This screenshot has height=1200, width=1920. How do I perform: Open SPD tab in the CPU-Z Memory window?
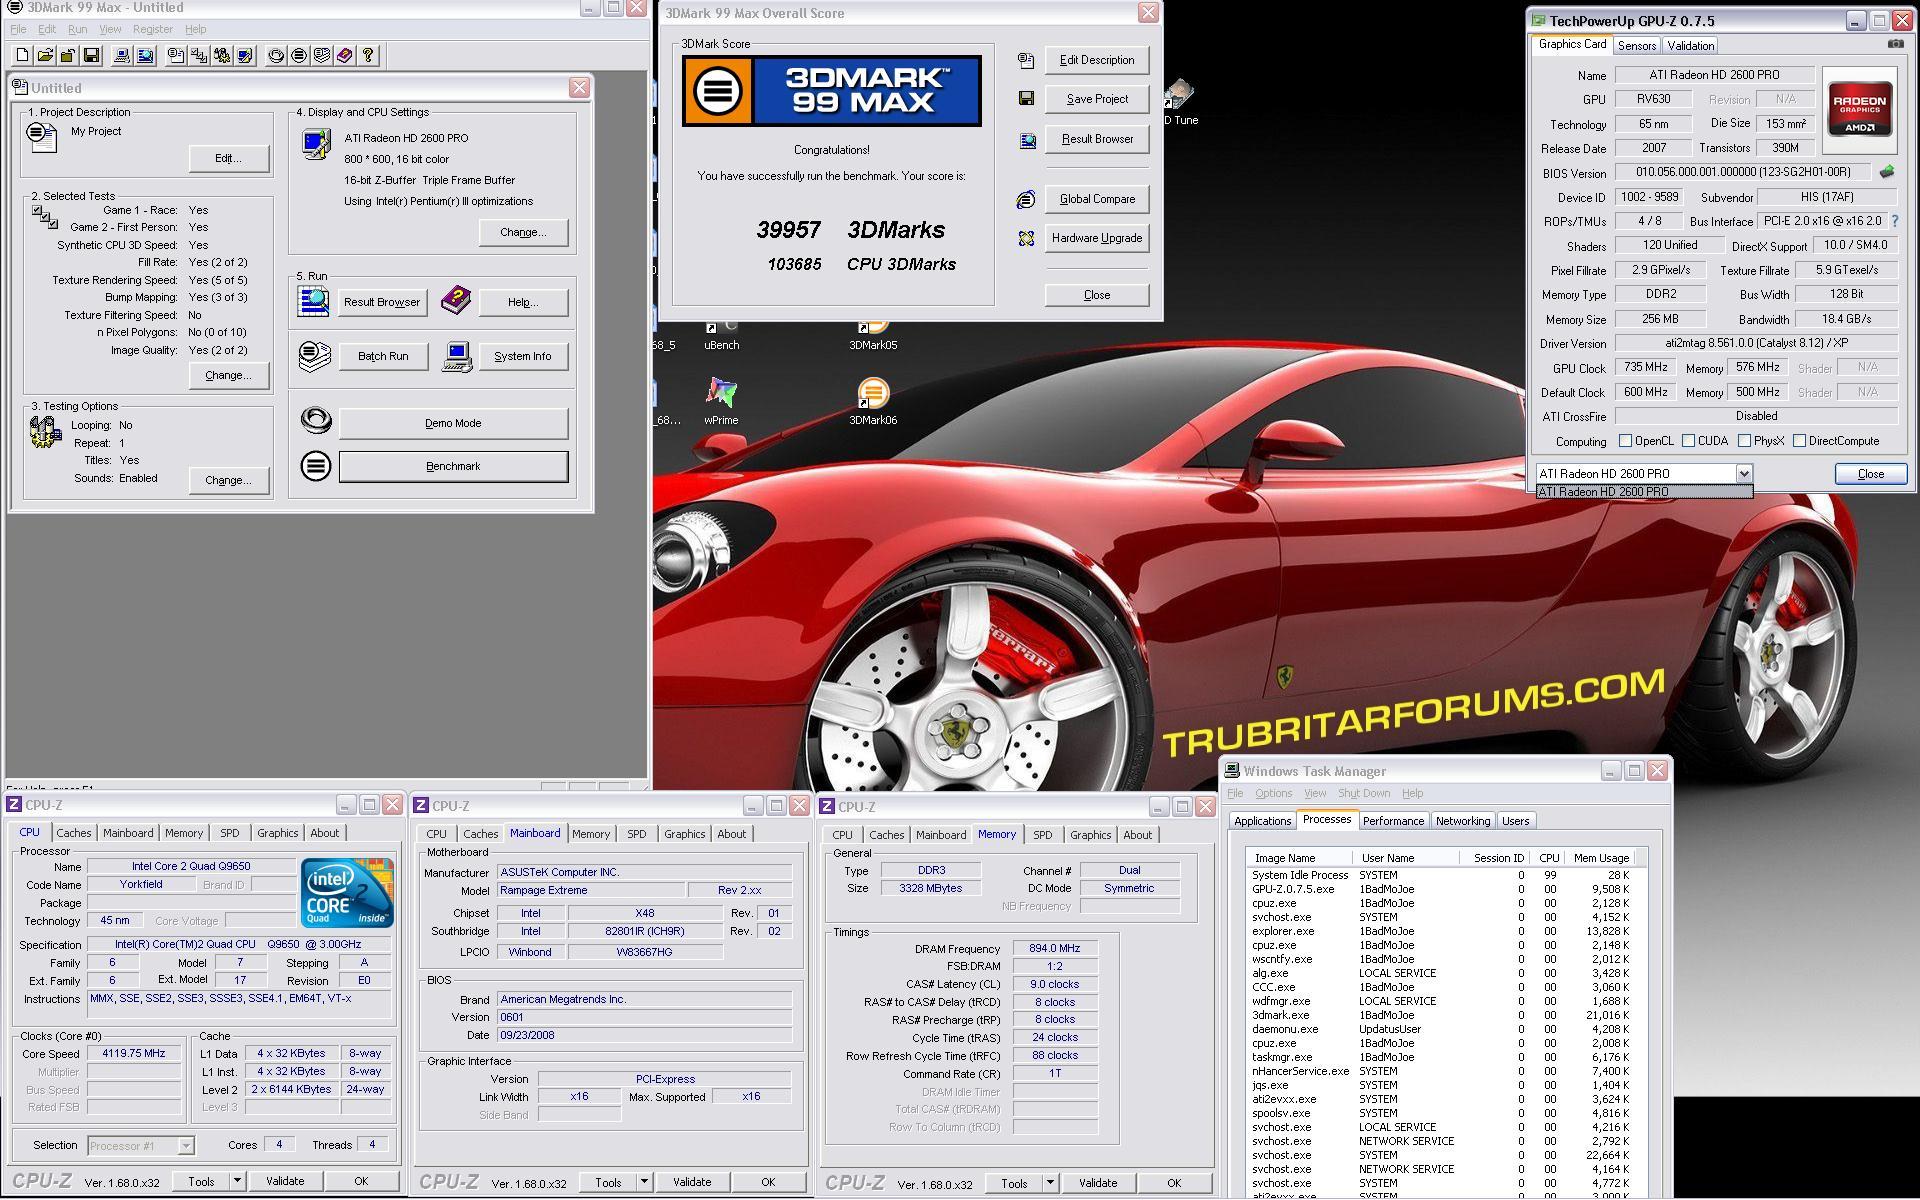(x=1043, y=835)
